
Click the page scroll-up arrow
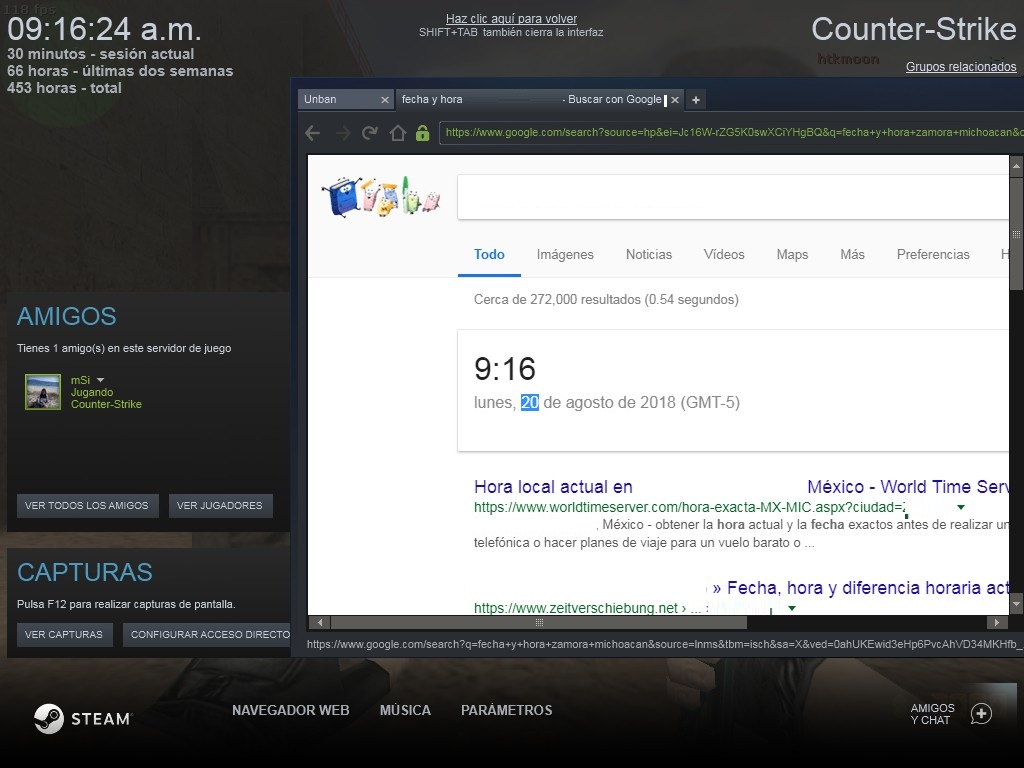(1016, 166)
